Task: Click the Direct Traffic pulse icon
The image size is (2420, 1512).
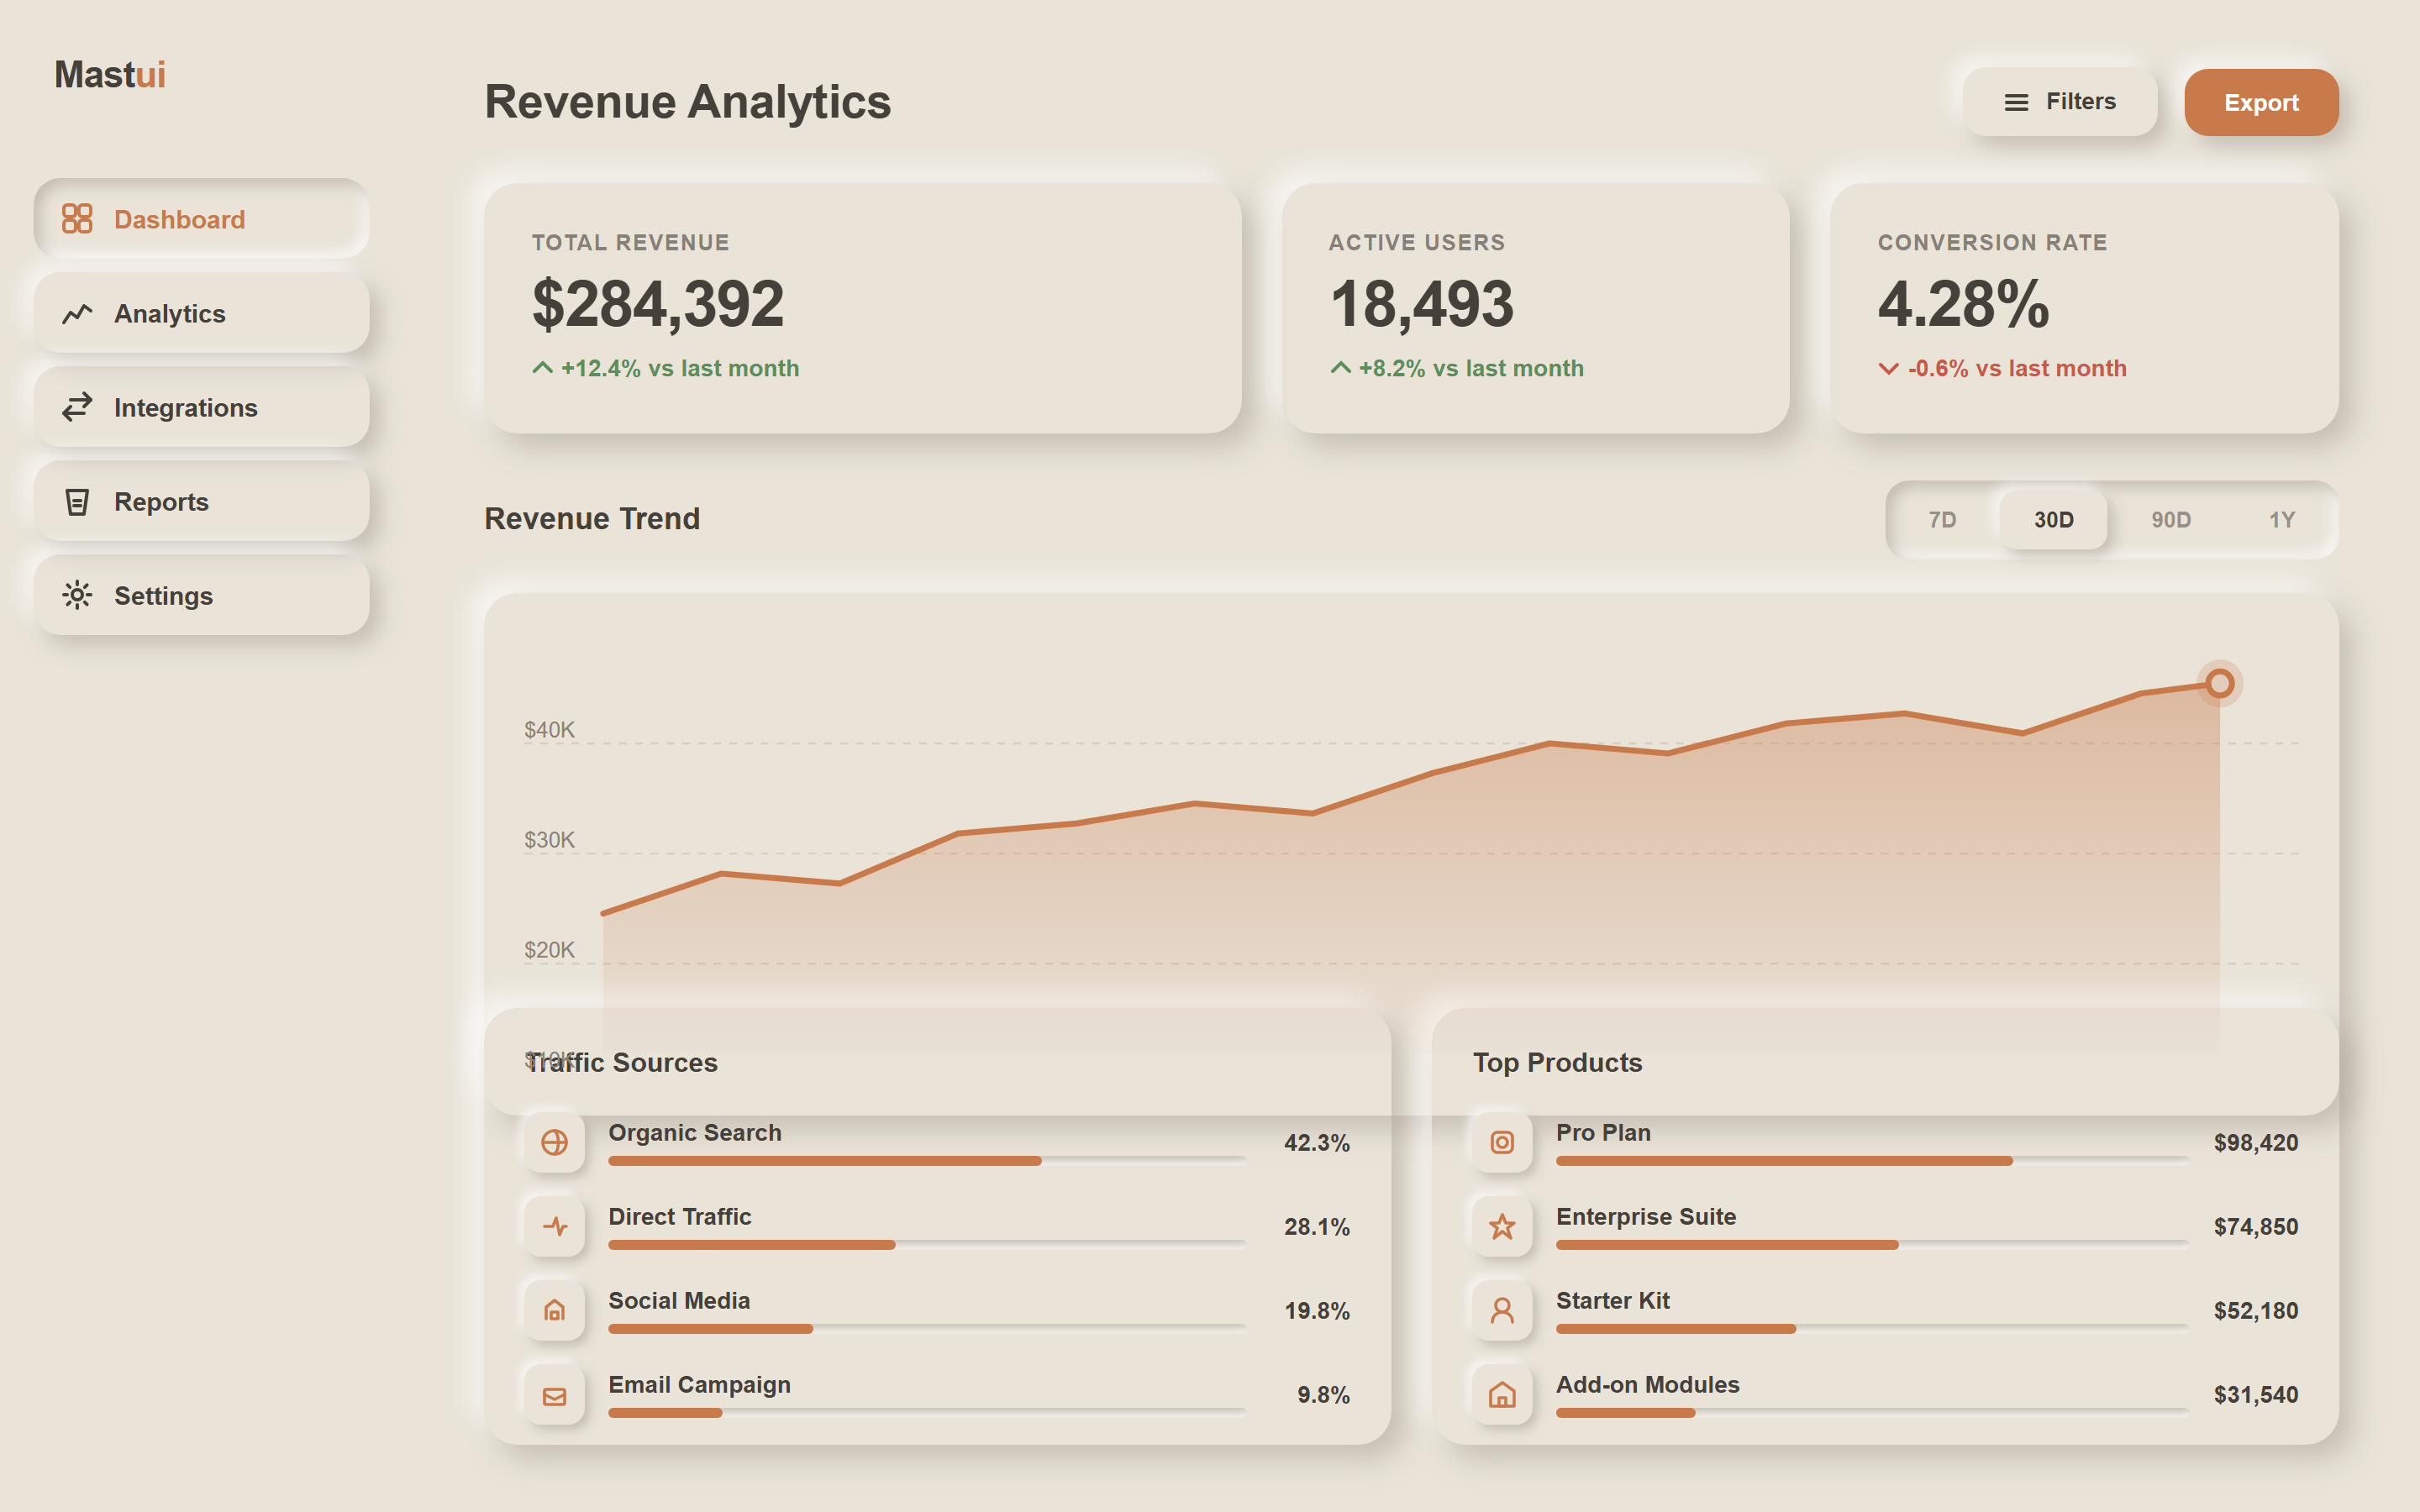Action: coord(554,1226)
